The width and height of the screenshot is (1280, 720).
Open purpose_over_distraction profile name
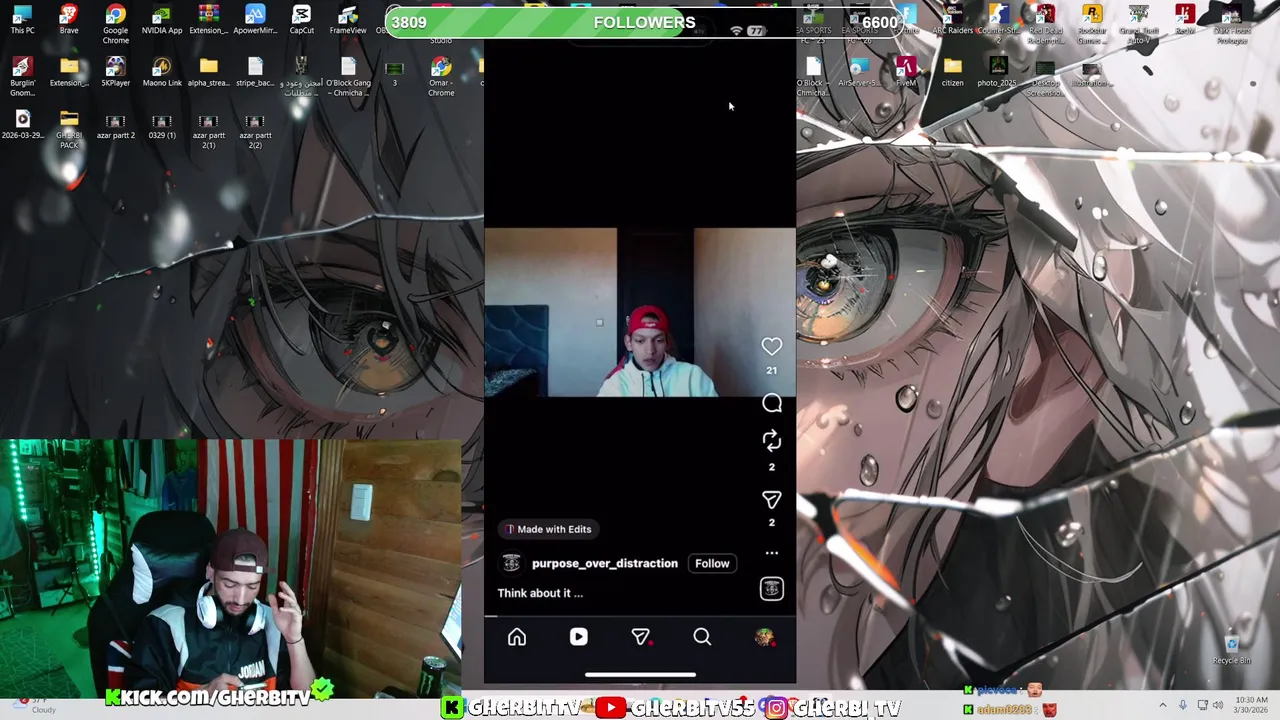604,563
